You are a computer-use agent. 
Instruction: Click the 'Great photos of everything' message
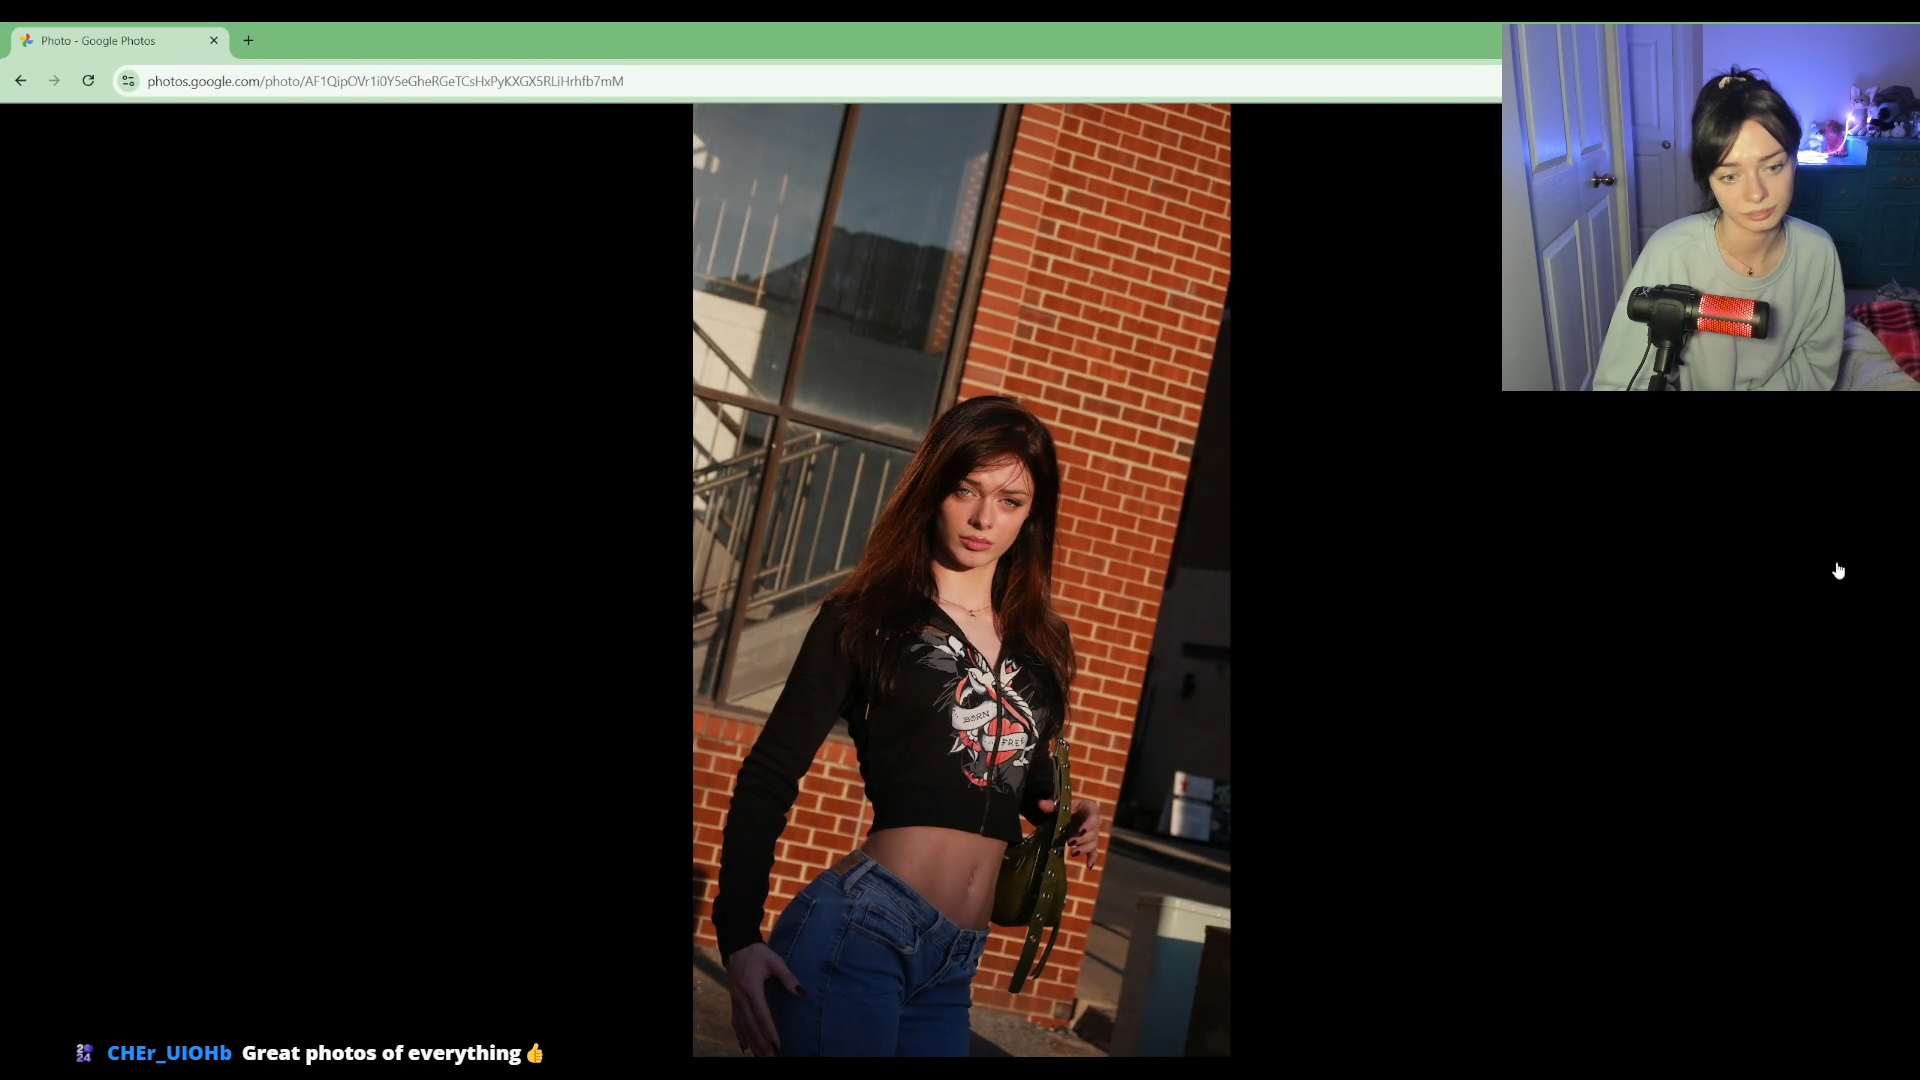[x=380, y=1053]
